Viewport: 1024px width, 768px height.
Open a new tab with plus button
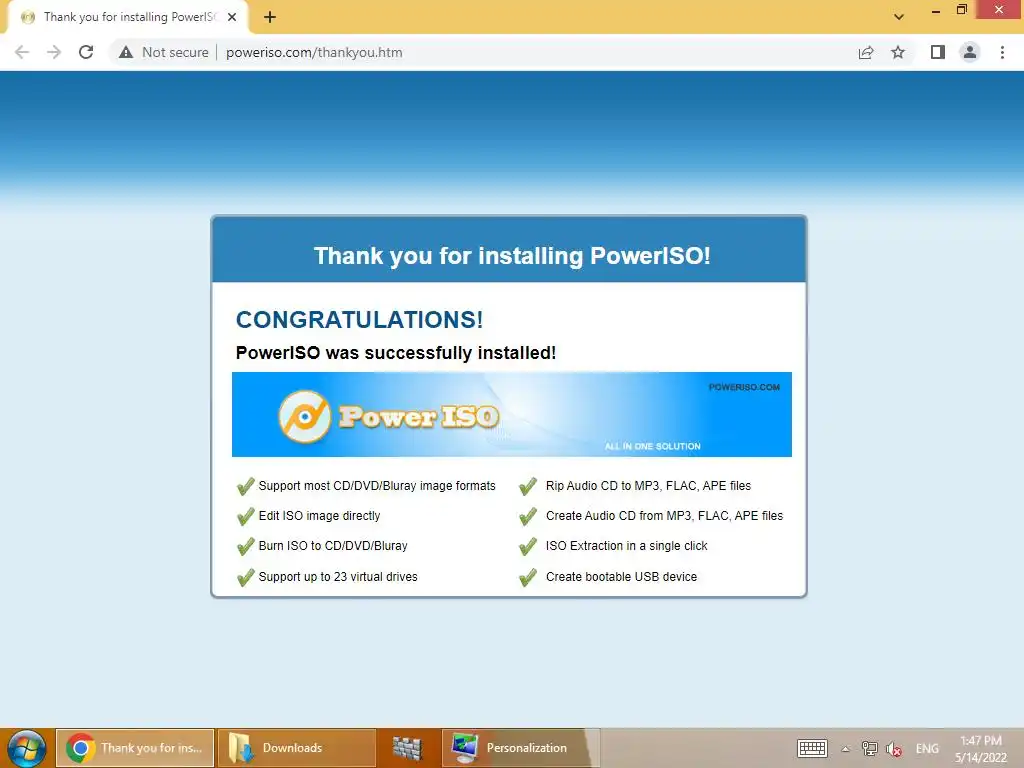[x=270, y=18]
